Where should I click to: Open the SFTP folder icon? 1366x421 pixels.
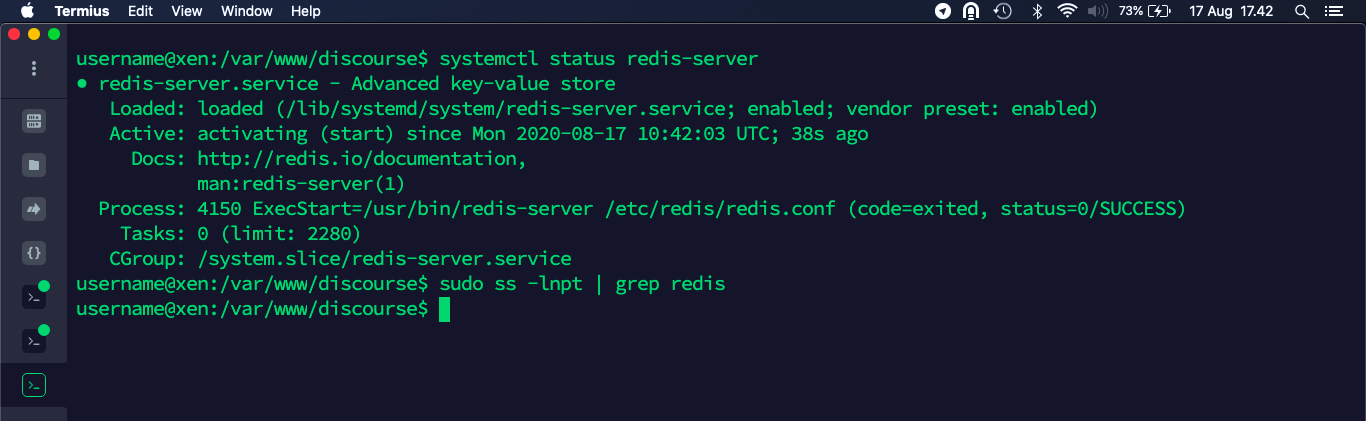[34, 166]
